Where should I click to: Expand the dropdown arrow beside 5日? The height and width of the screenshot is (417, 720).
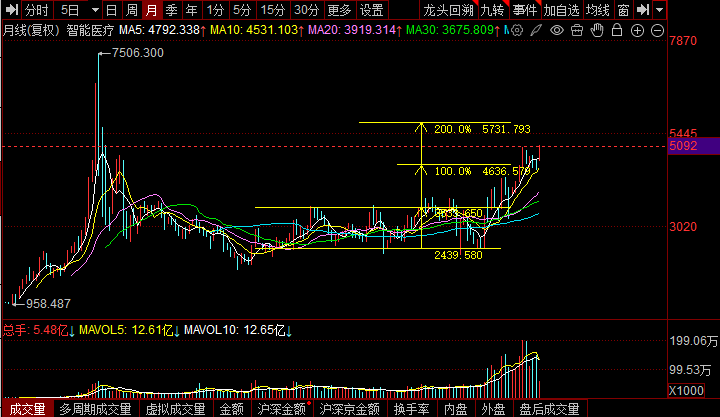click(x=95, y=10)
